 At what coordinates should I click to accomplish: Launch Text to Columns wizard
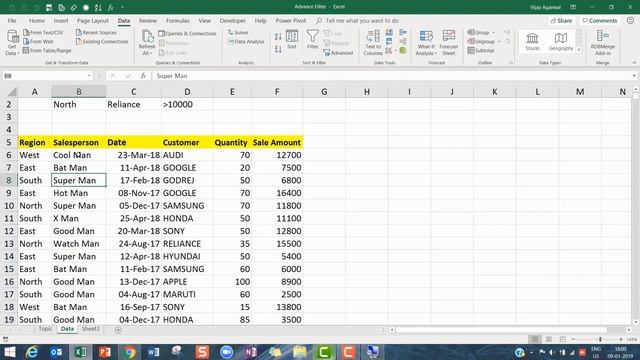[373, 42]
